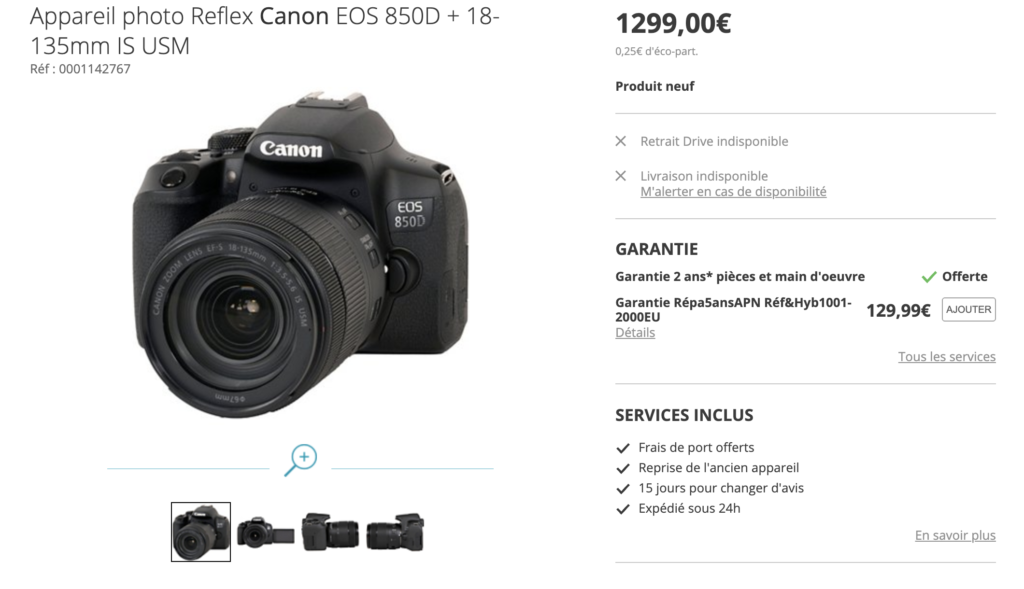This screenshot has height=589, width=1024.
Task: Click the 1299,00€ price
Action: click(673, 24)
